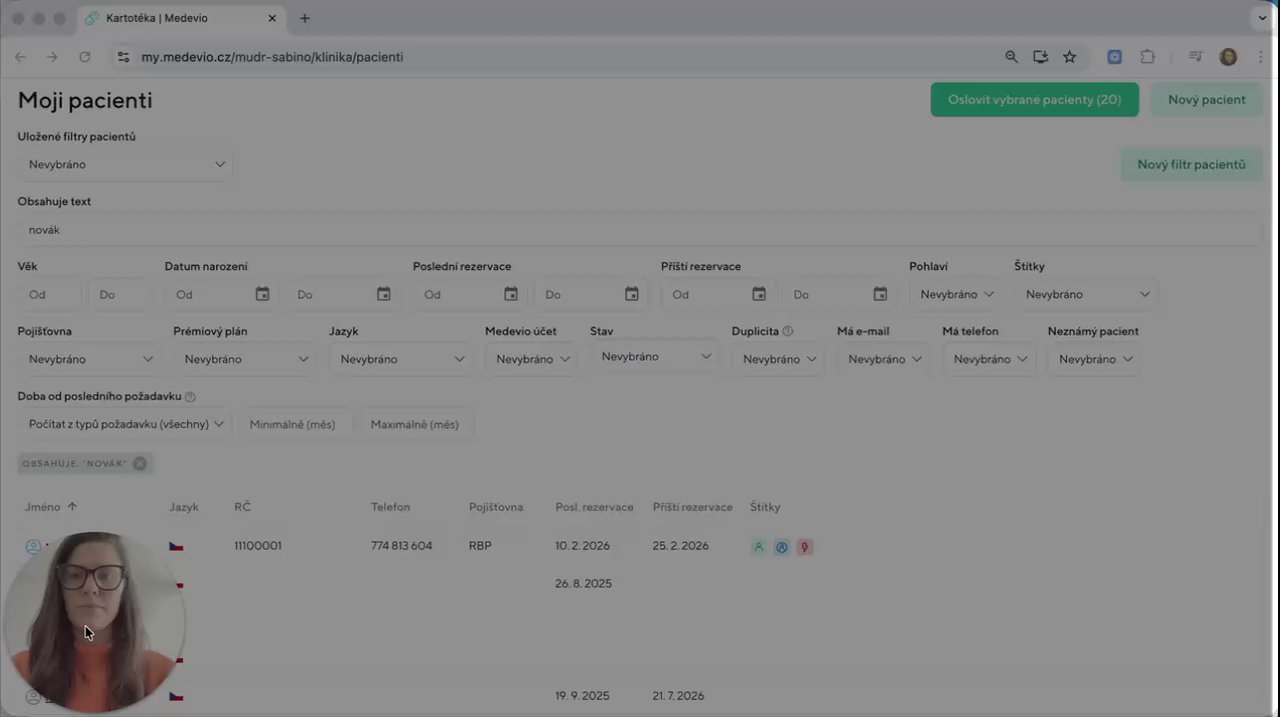
Task: Open the browser extensions puzzle icon
Action: [1148, 57]
